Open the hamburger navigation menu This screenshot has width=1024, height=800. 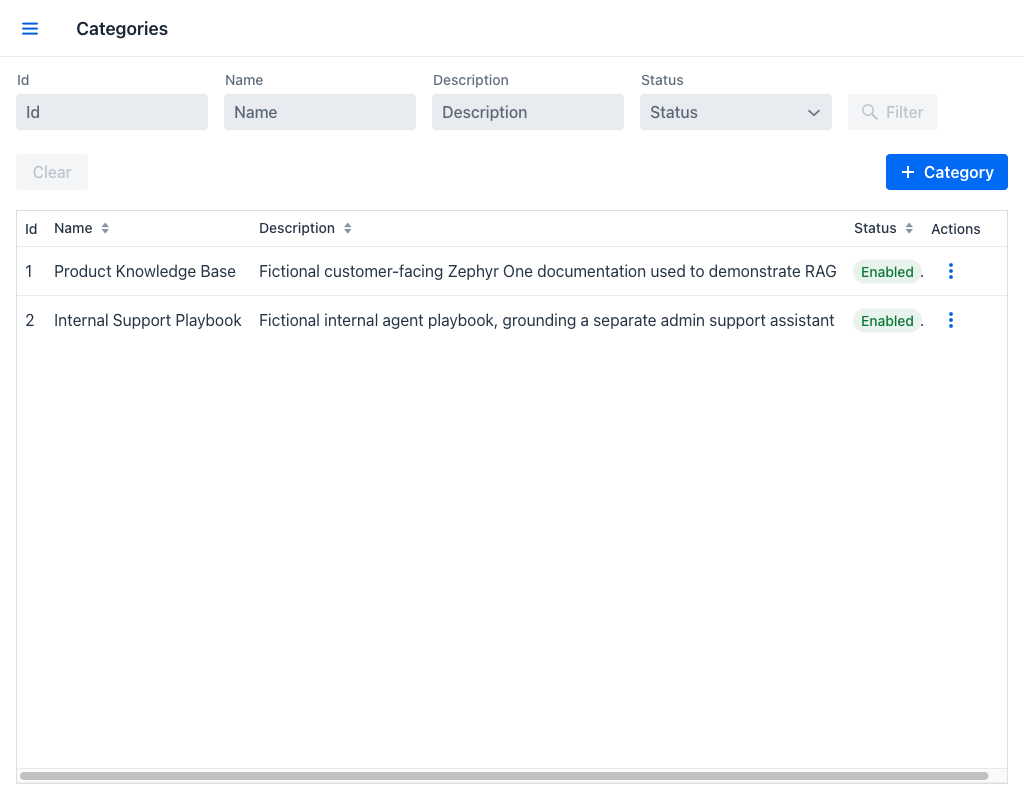tap(30, 29)
